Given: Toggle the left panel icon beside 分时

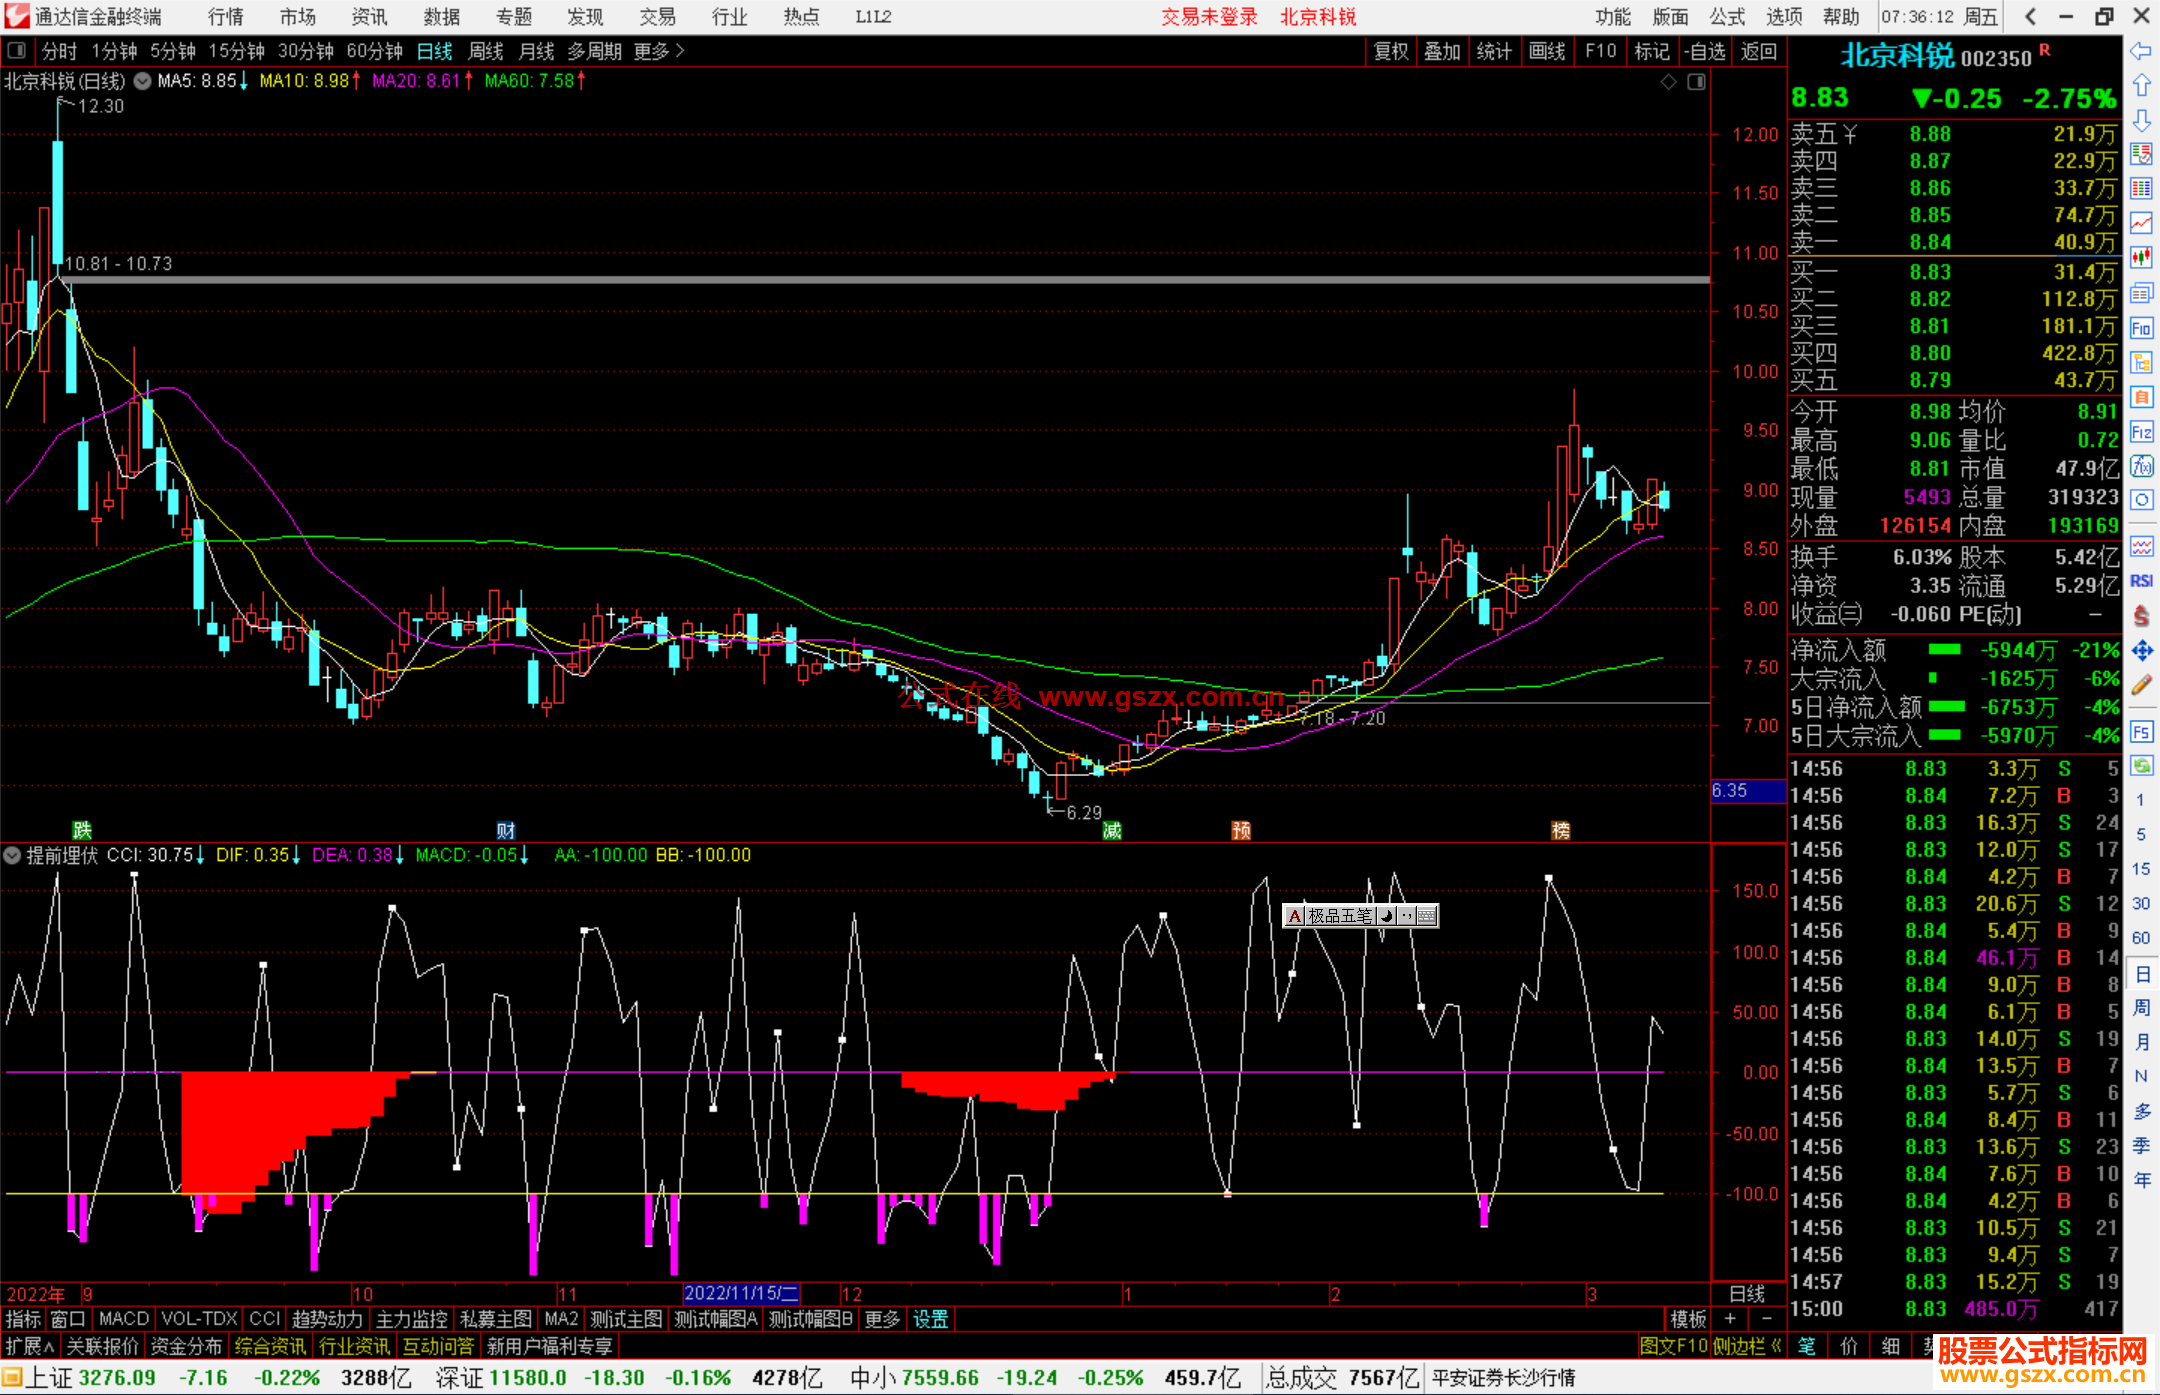Looking at the screenshot, I should coord(17,50).
